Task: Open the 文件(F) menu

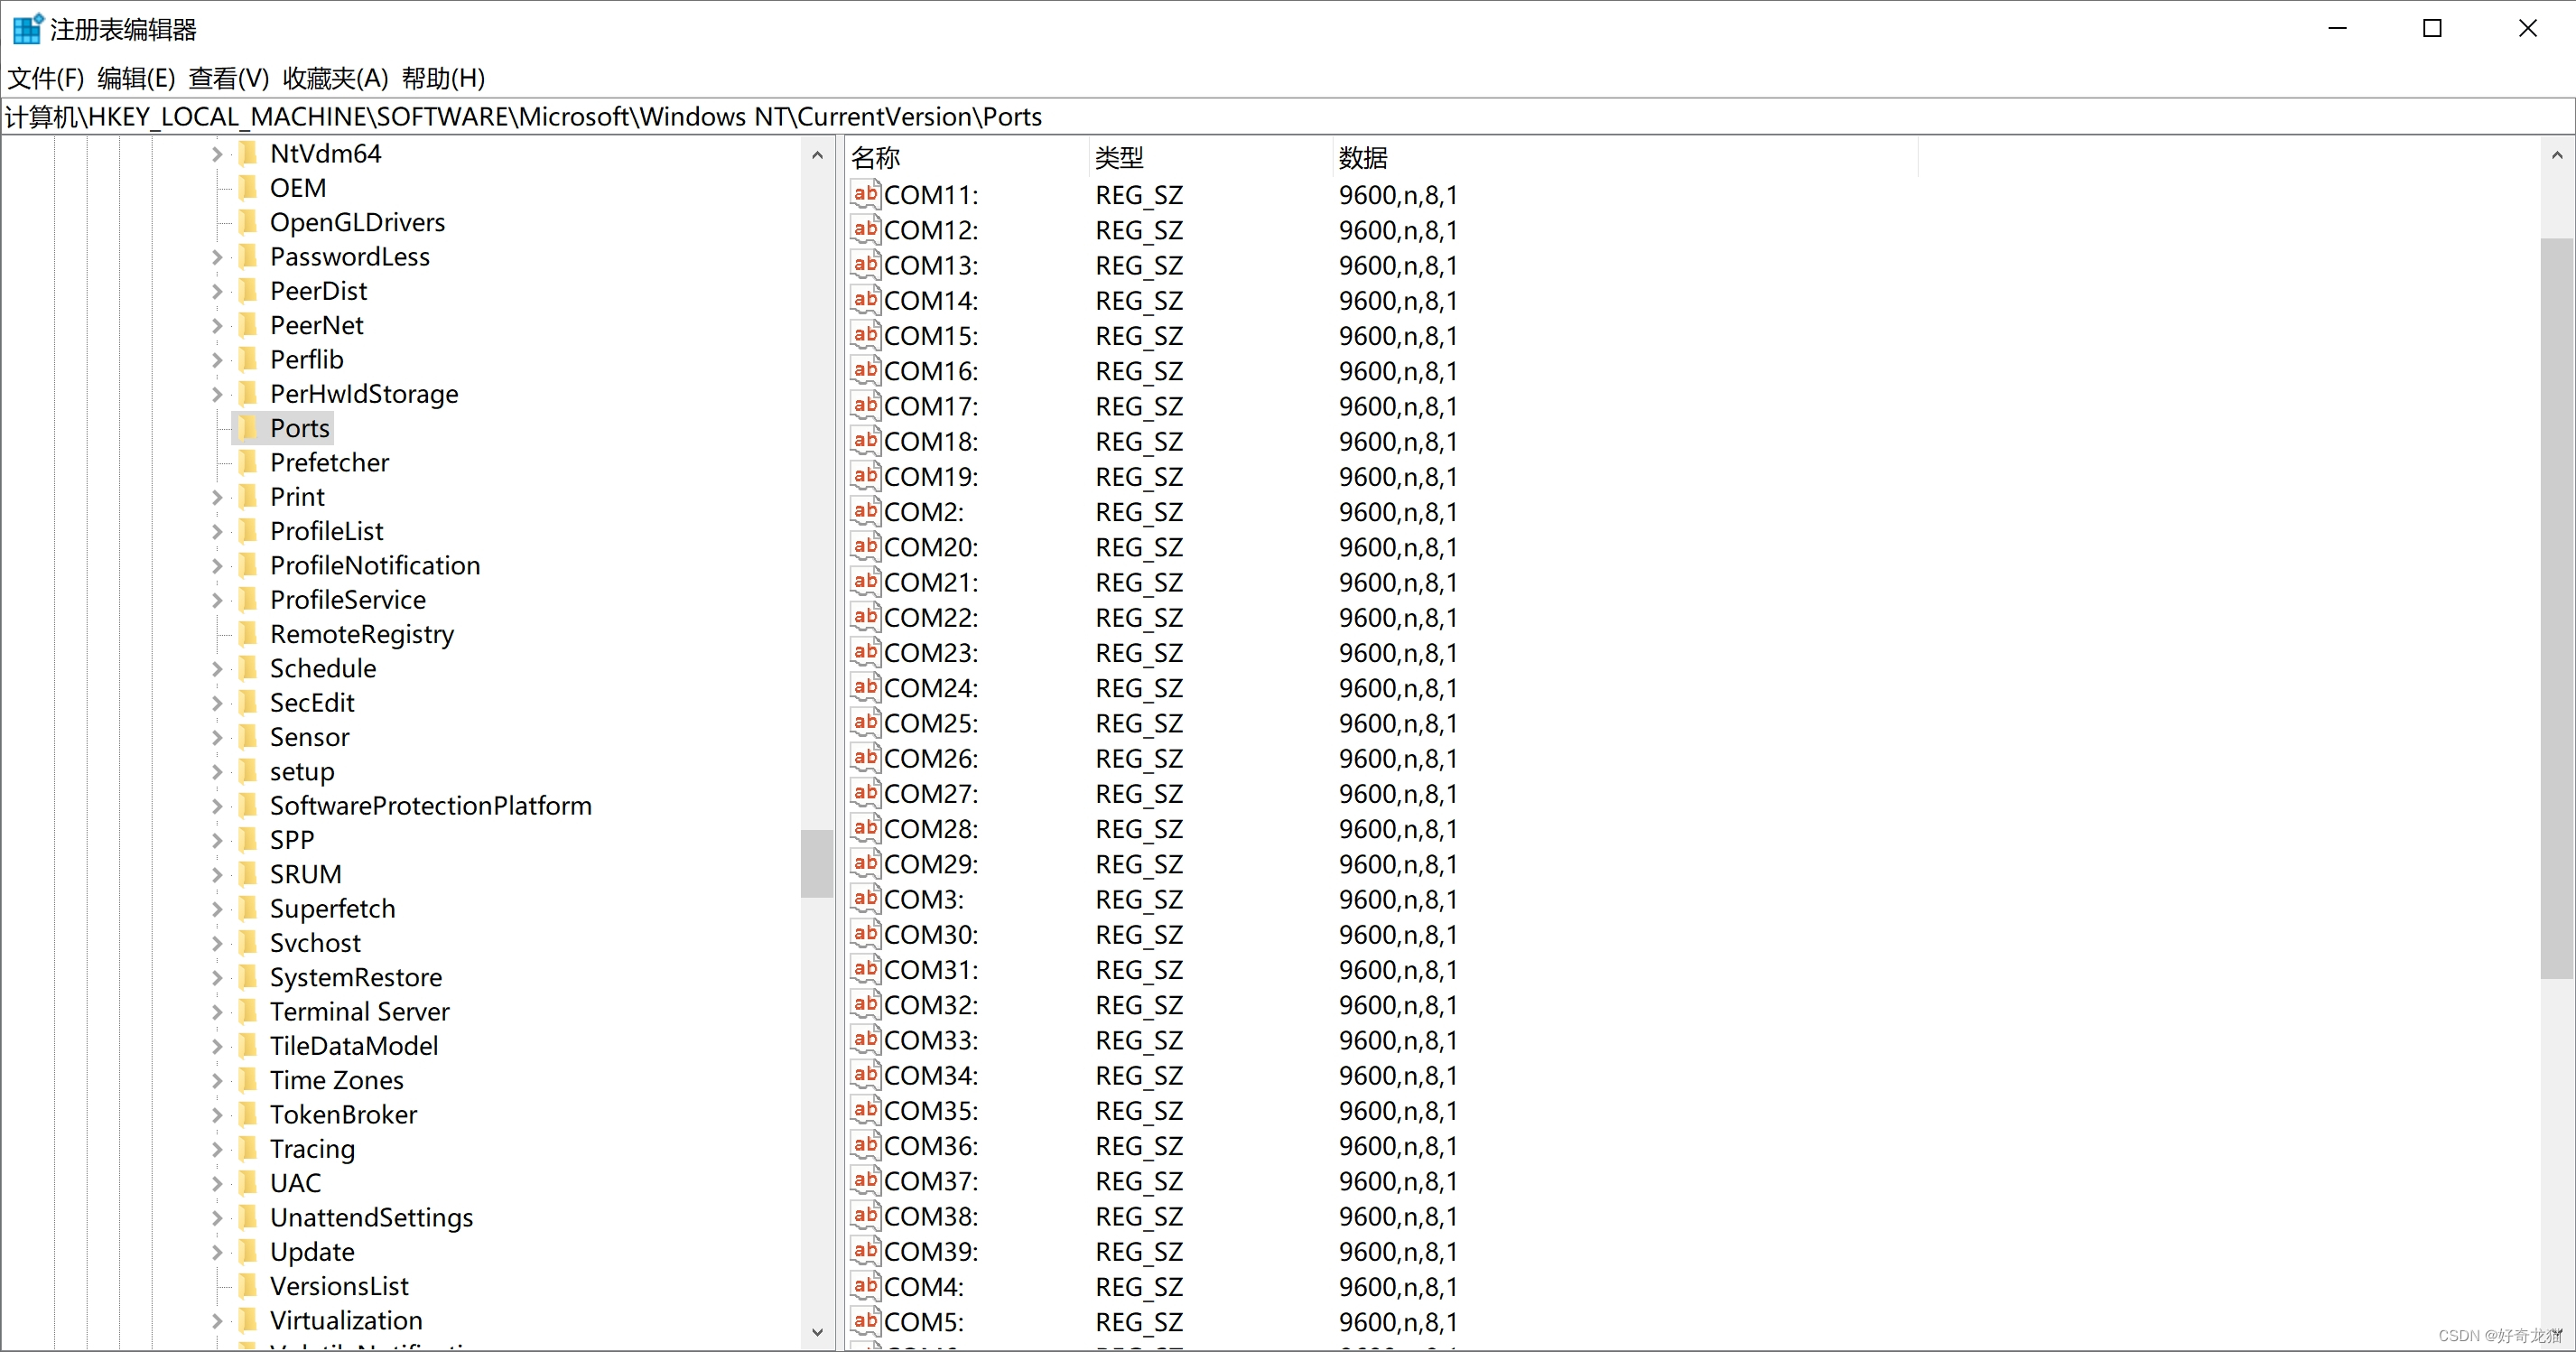Action: (45, 78)
